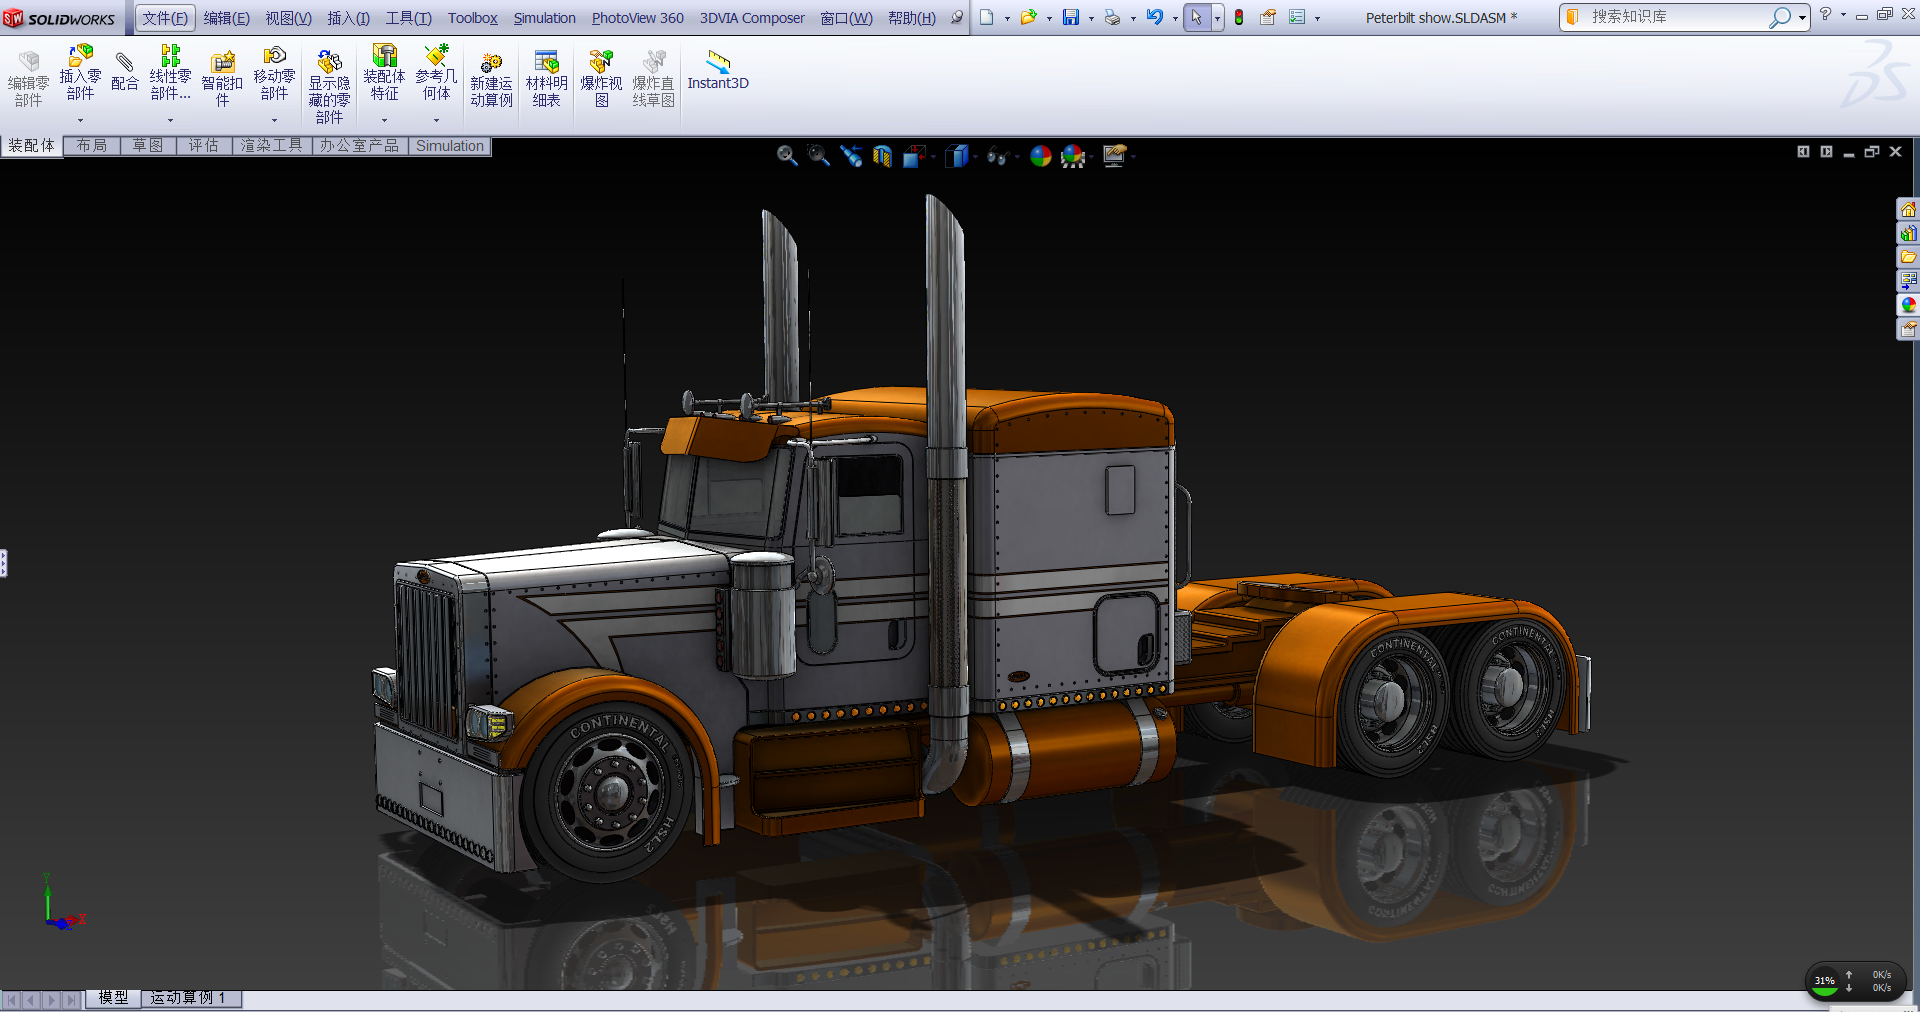Image resolution: width=1920 pixels, height=1012 pixels.
Task: Select the Mate (配合) paperclip tool
Action: [x=125, y=62]
